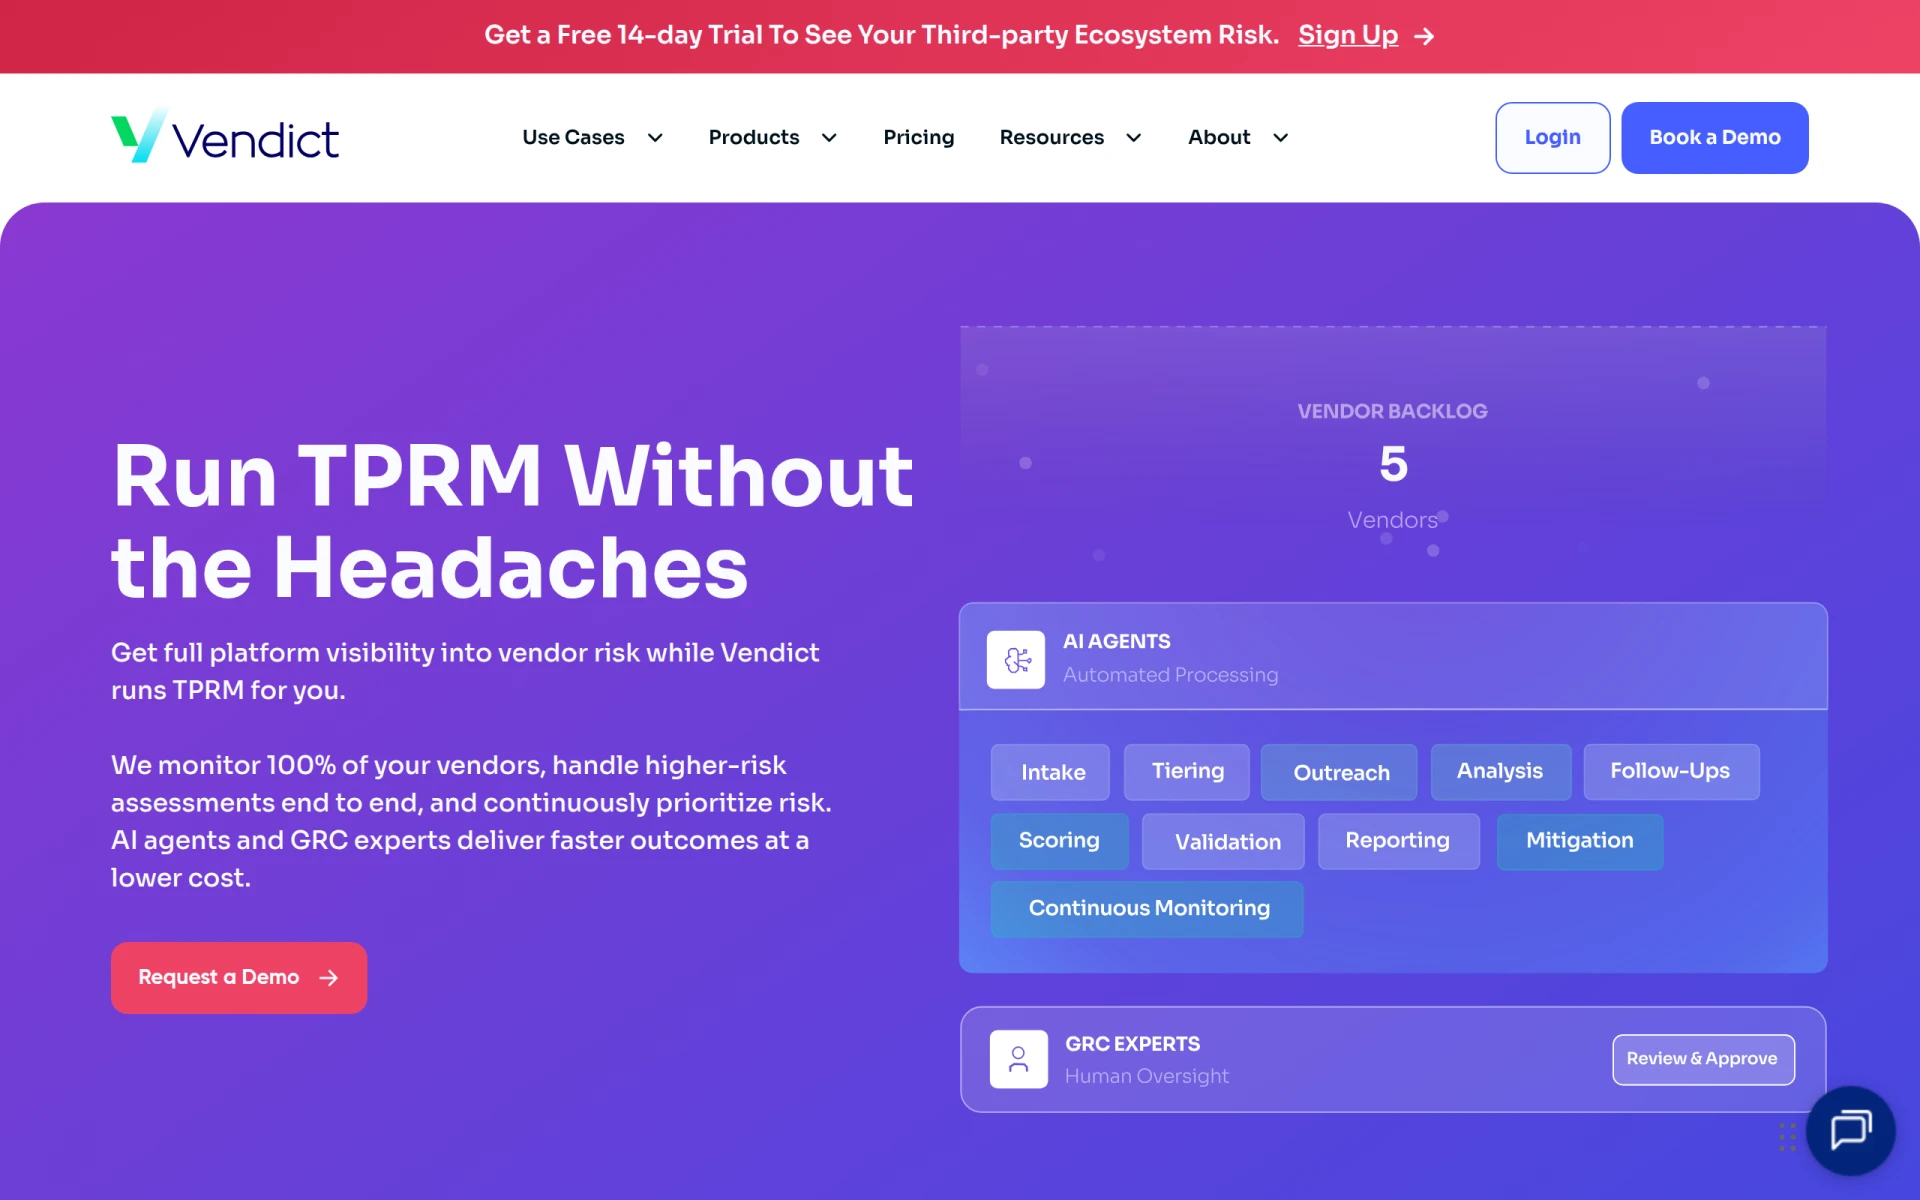Select the Outreach chip
Screen dimensions: 1920x1200
click(1340, 772)
